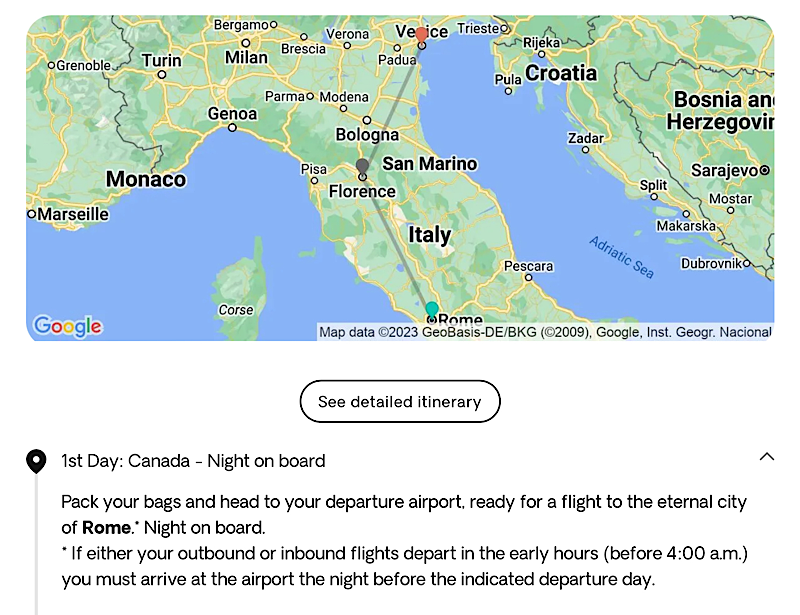Click the map data attribution text
The image size is (800, 615).
click(x=545, y=332)
